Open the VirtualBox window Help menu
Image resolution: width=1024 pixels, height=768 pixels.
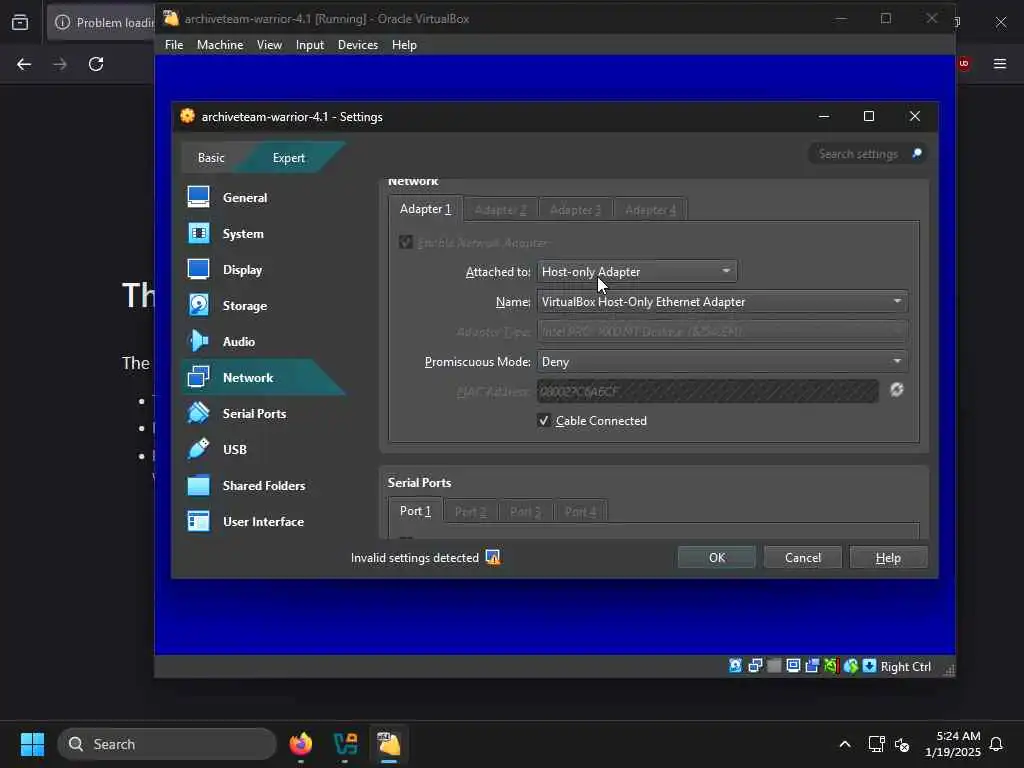coord(404,44)
